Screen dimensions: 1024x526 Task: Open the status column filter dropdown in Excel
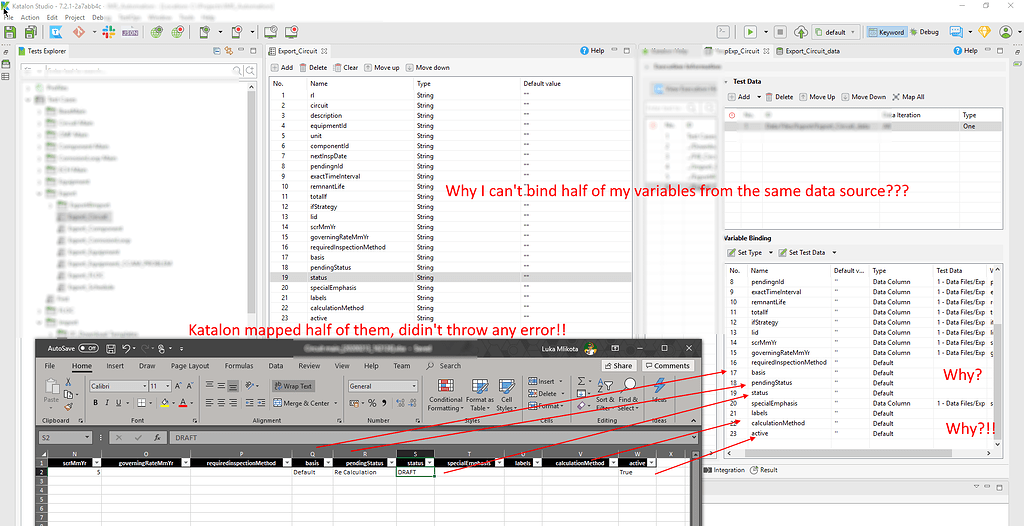click(x=430, y=463)
